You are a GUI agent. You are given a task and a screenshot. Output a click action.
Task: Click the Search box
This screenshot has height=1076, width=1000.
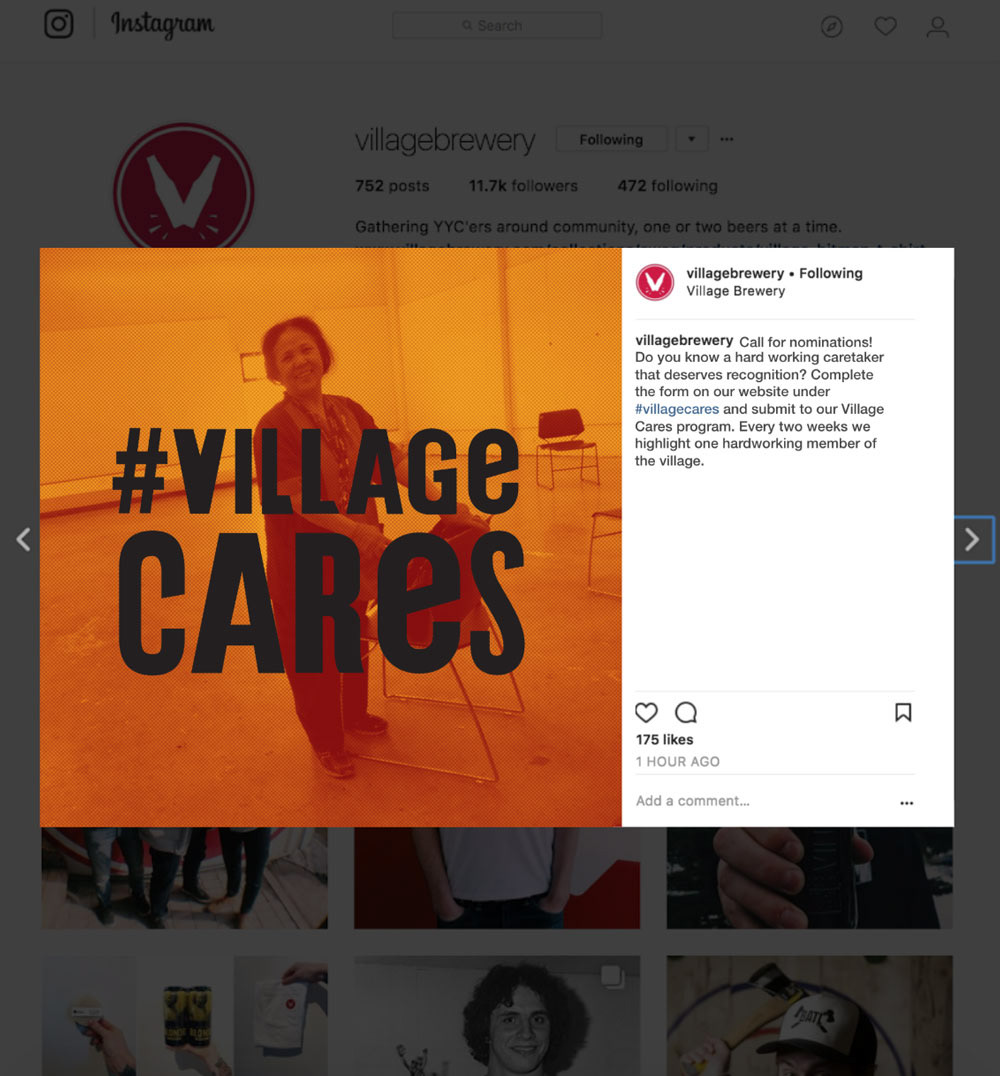(497, 25)
